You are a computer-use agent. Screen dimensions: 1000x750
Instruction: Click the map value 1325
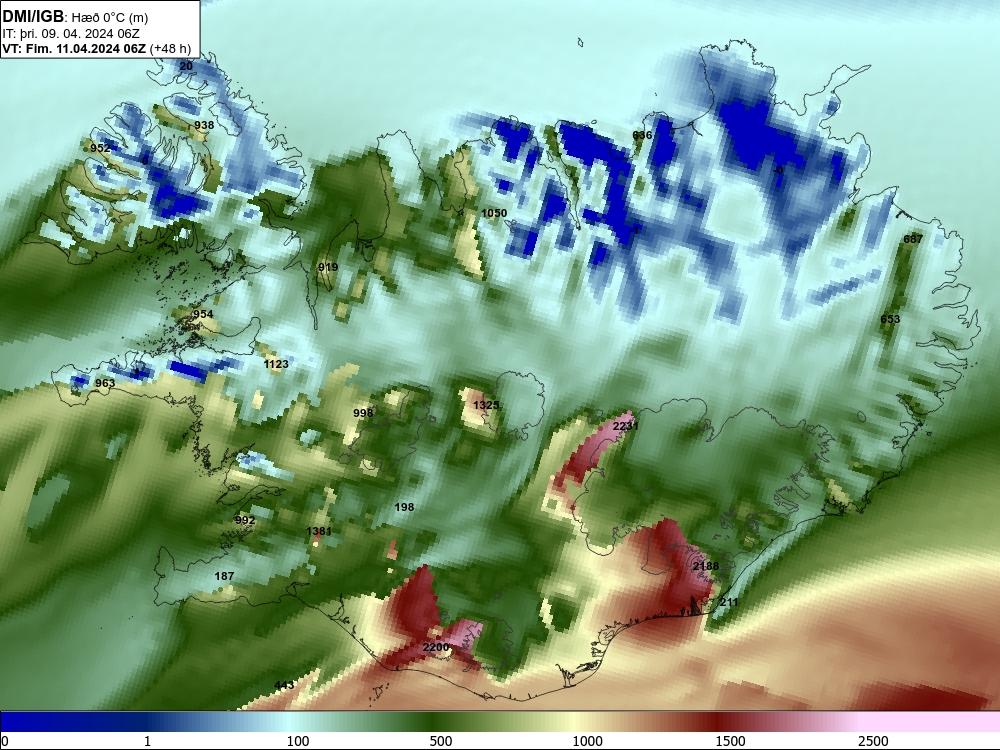(x=486, y=405)
